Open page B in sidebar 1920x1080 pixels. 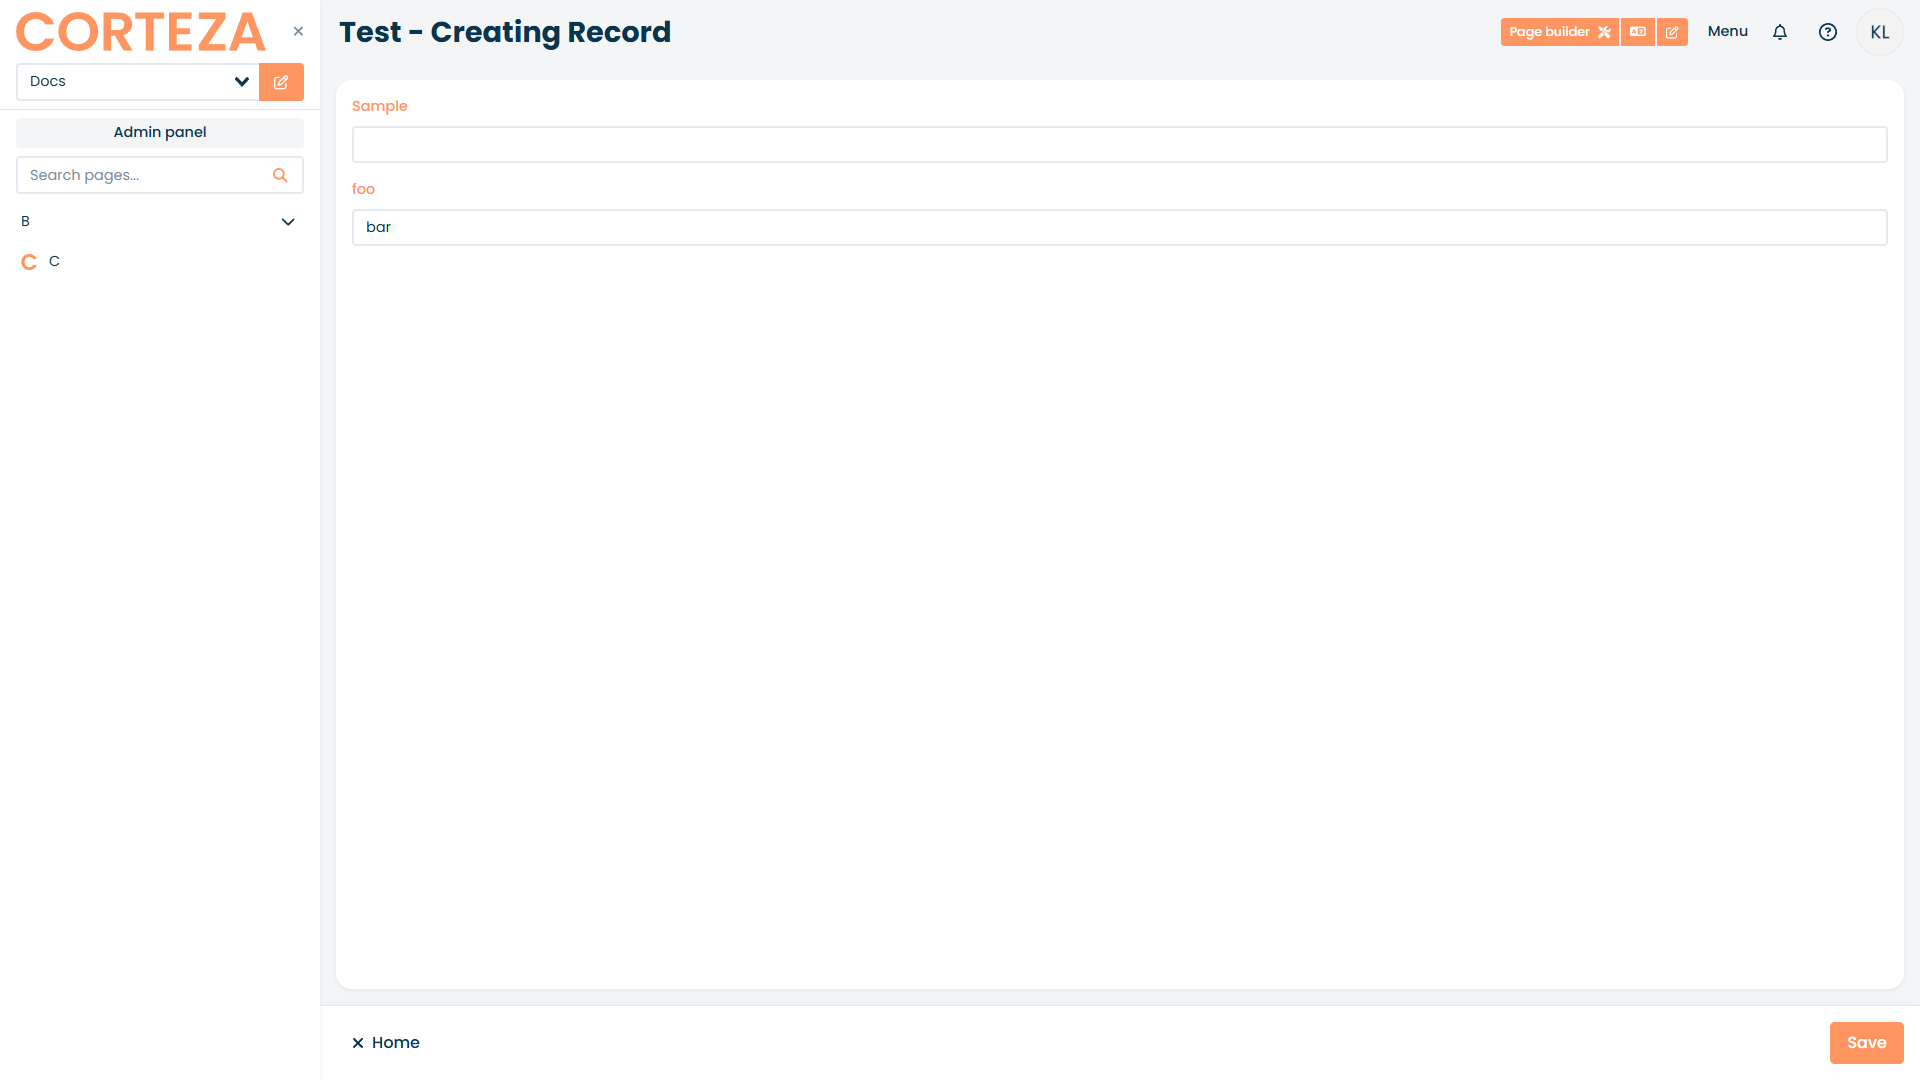pyautogui.click(x=26, y=222)
